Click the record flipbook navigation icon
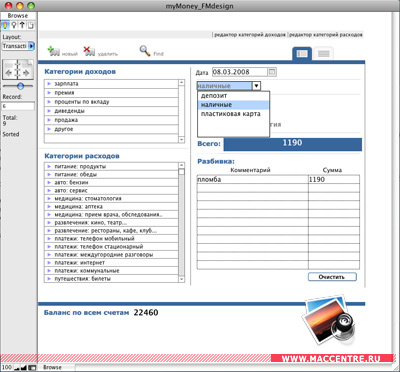 18,70
